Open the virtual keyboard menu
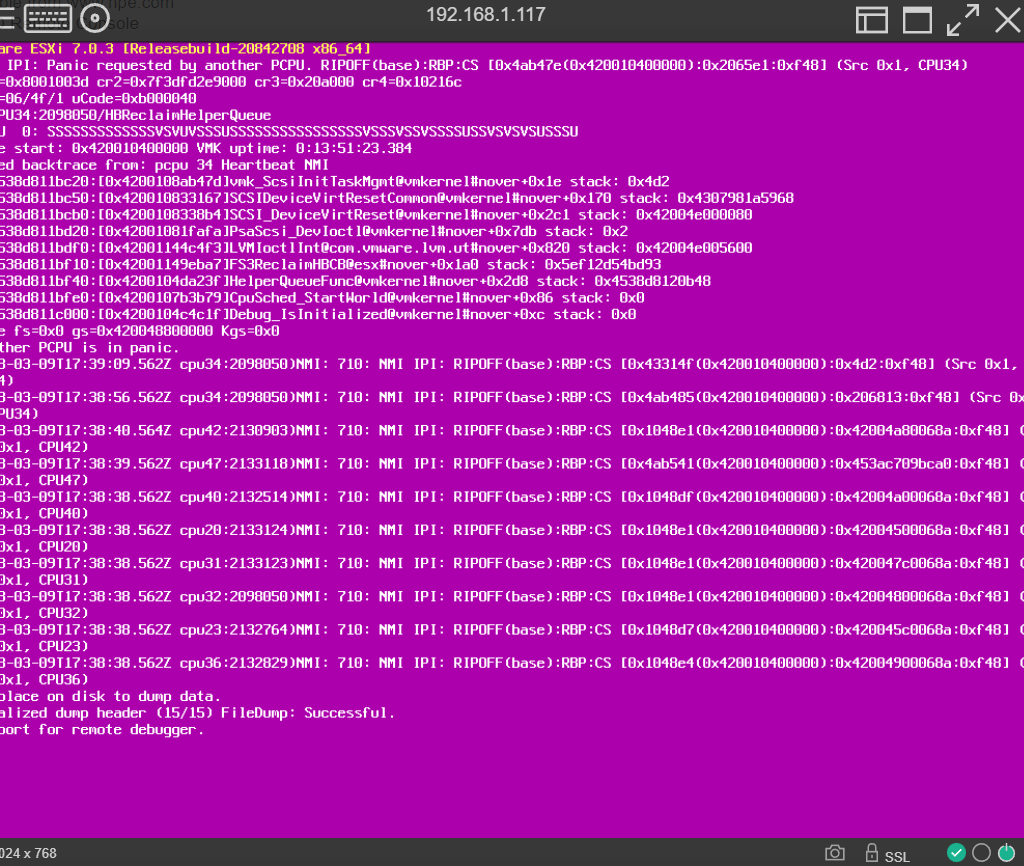Image resolution: width=1024 pixels, height=866 pixels. [x=48, y=18]
